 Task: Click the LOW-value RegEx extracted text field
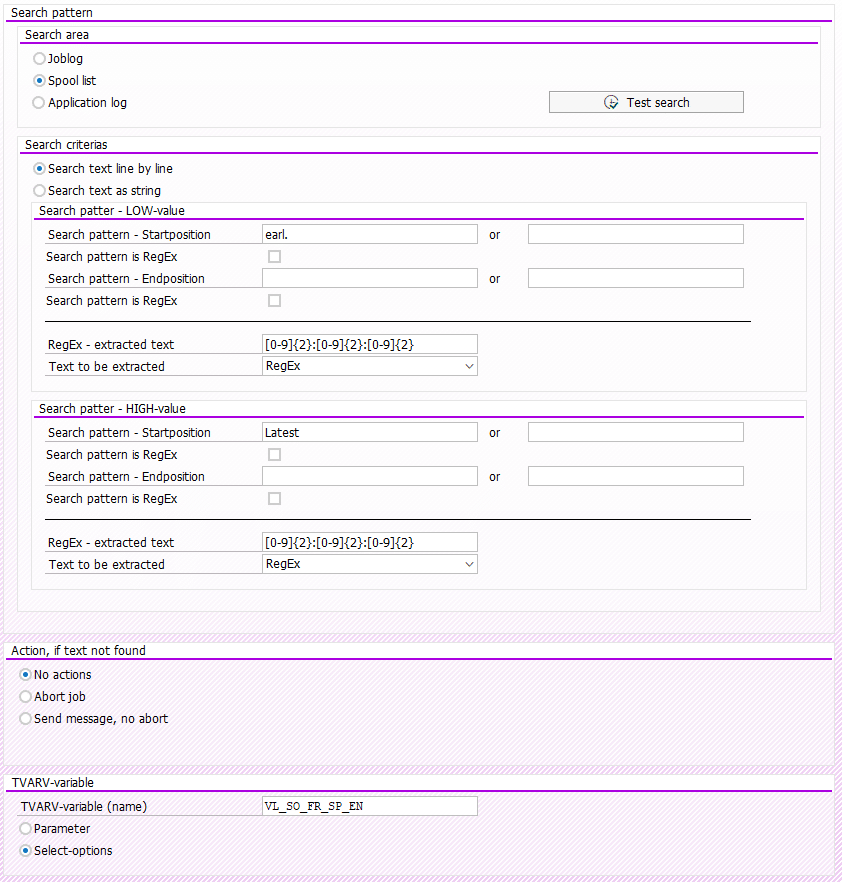pyautogui.click(x=370, y=344)
